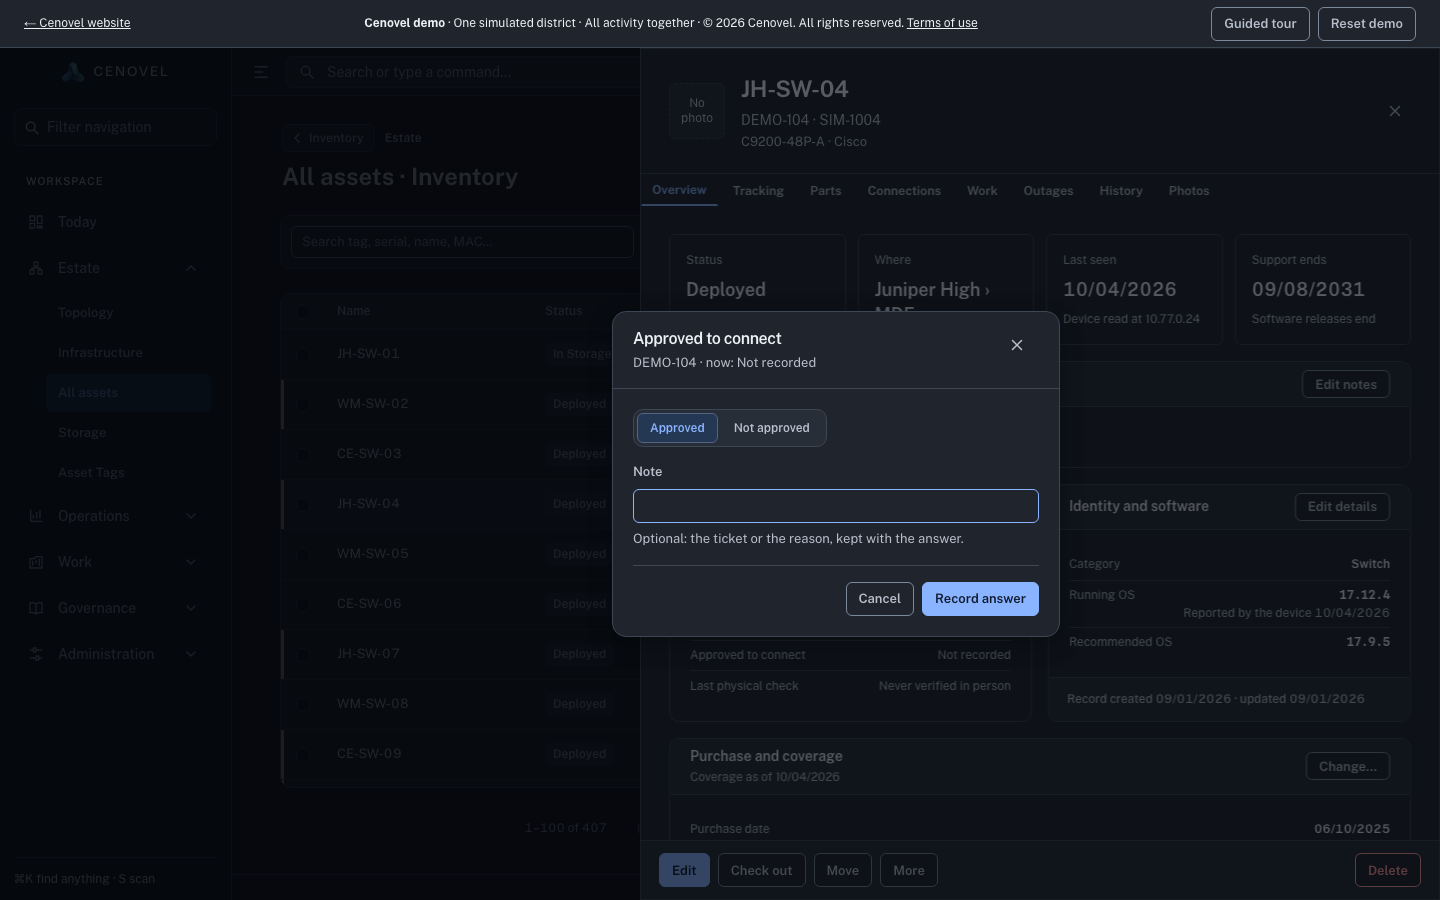Click the Filter navigation field

116,127
